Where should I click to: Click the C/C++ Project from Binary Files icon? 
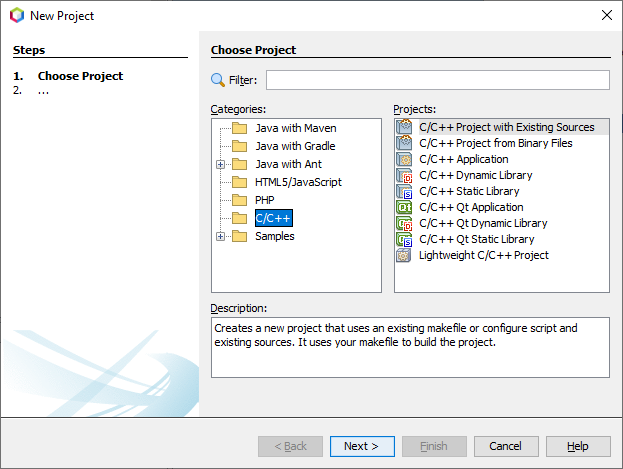click(404, 143)
